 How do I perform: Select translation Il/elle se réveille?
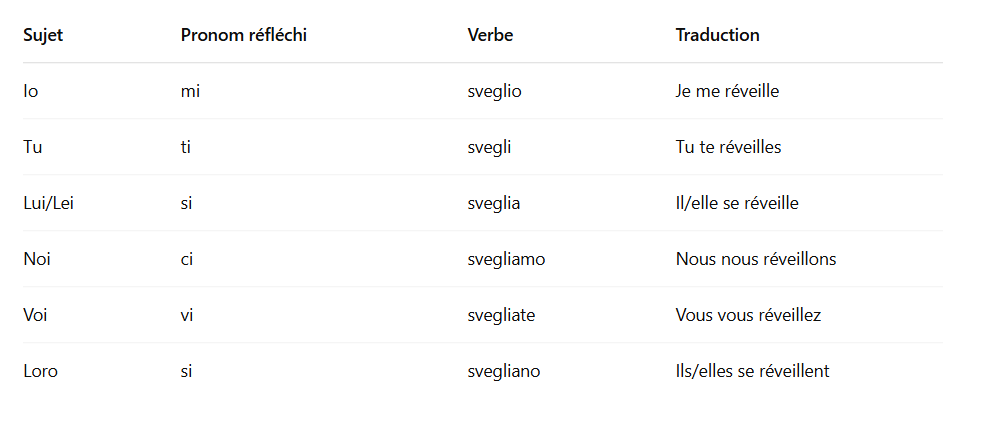coord(737,203)
